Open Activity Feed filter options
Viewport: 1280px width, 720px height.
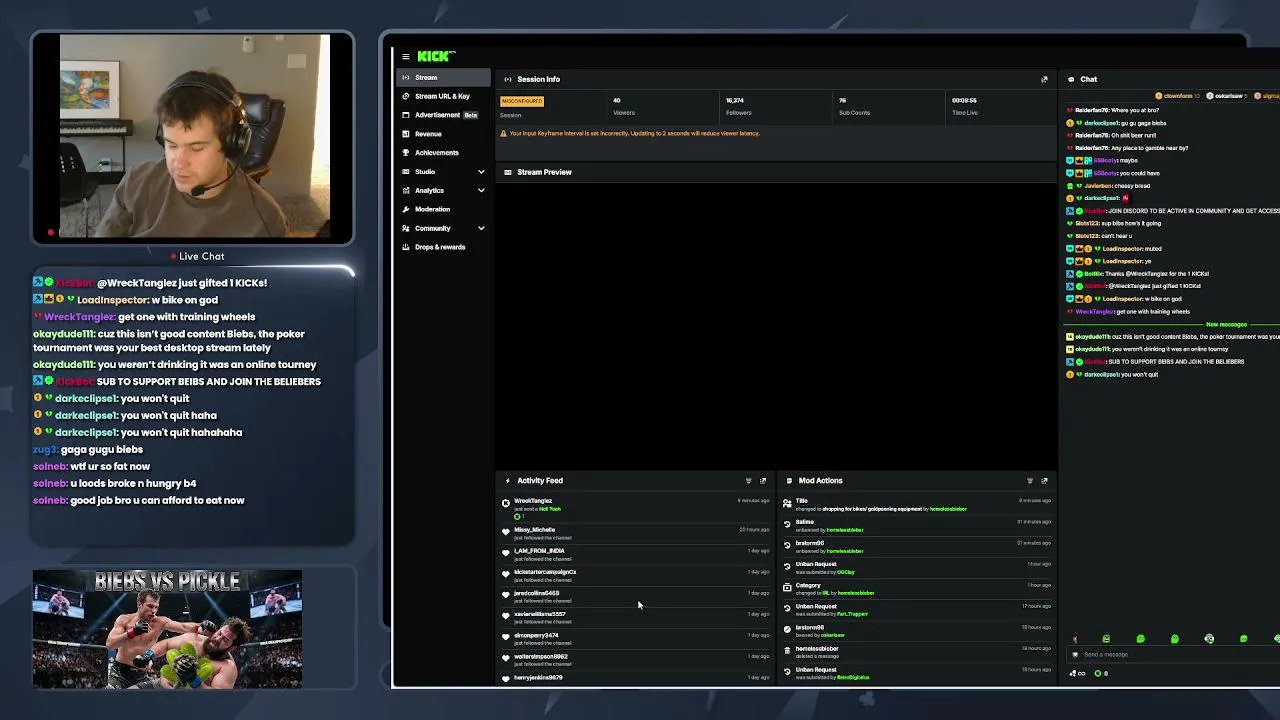[x=748, y=481]
